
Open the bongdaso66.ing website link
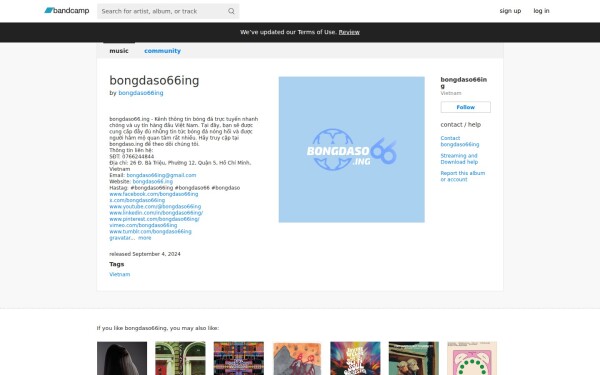click(153, 181)
